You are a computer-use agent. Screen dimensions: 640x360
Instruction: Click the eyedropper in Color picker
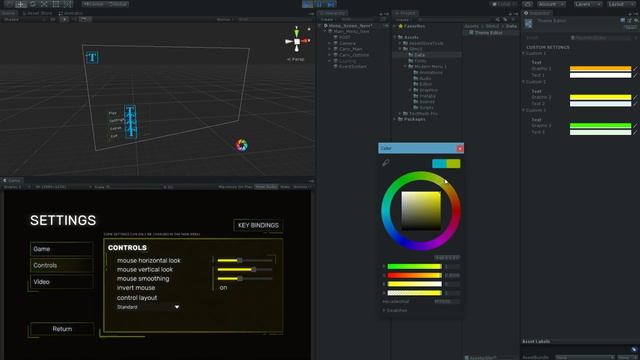click(x=385, y=163)
